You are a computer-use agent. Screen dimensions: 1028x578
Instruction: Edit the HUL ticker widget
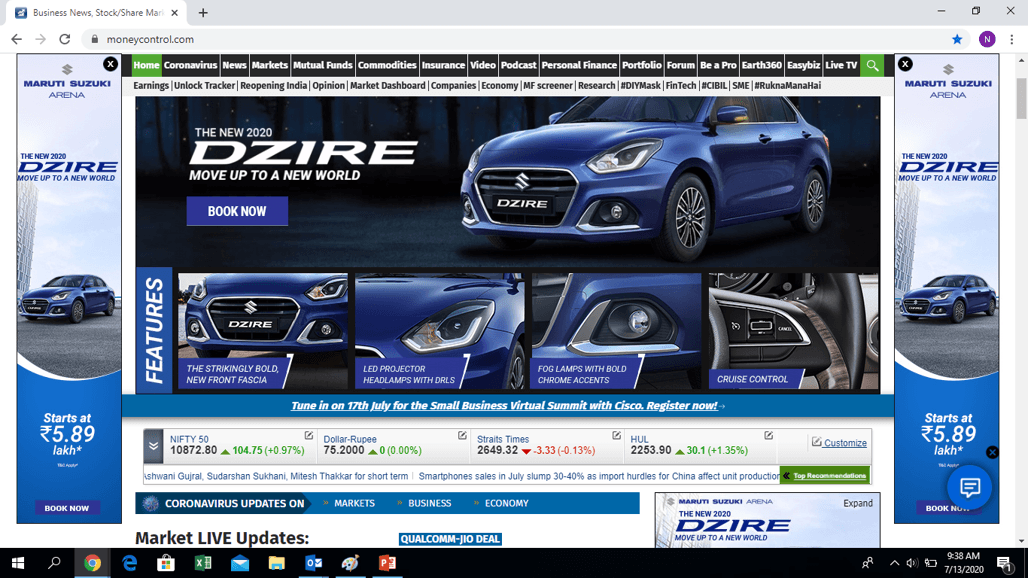pyautogui.click(x=768, y=435)
